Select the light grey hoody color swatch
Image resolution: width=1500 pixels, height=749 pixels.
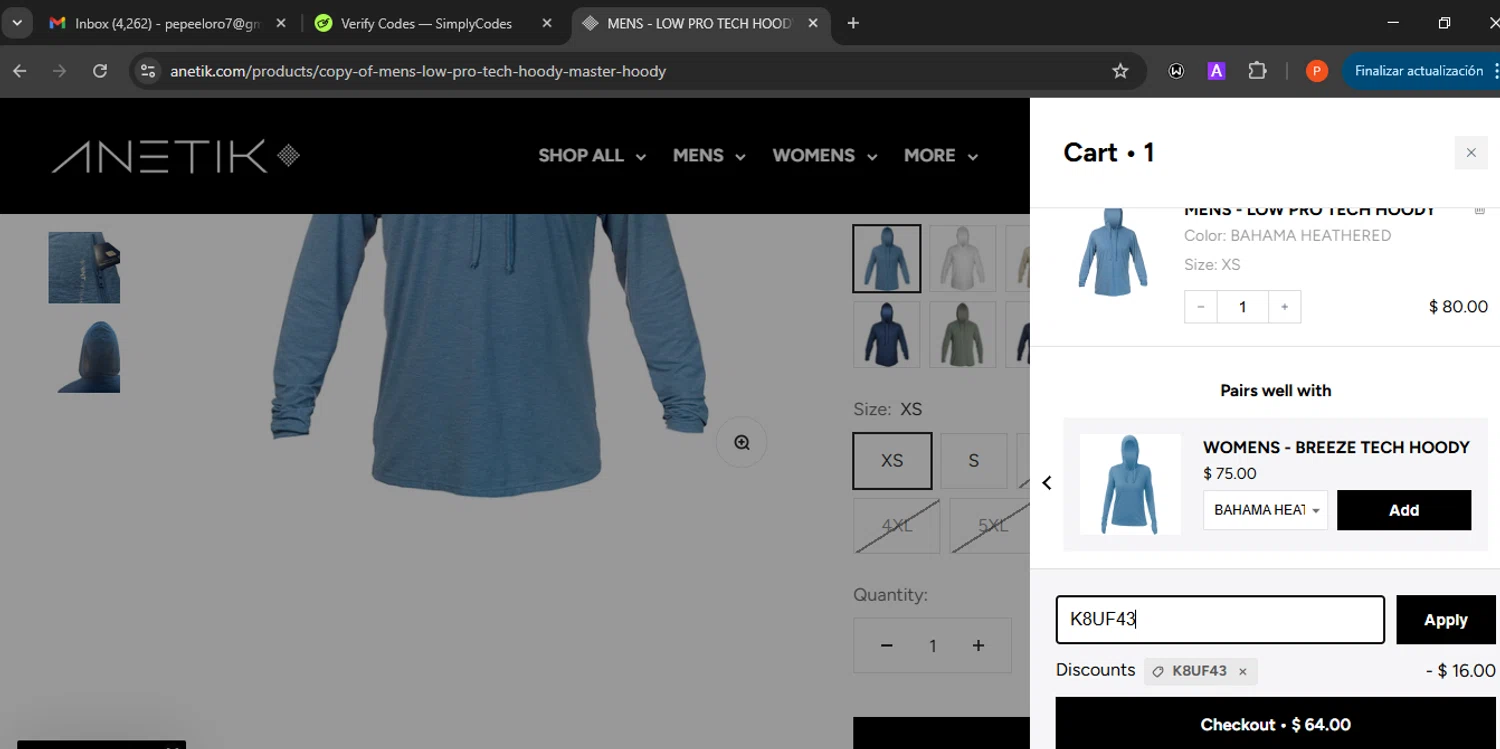click(x=963, y=259)
